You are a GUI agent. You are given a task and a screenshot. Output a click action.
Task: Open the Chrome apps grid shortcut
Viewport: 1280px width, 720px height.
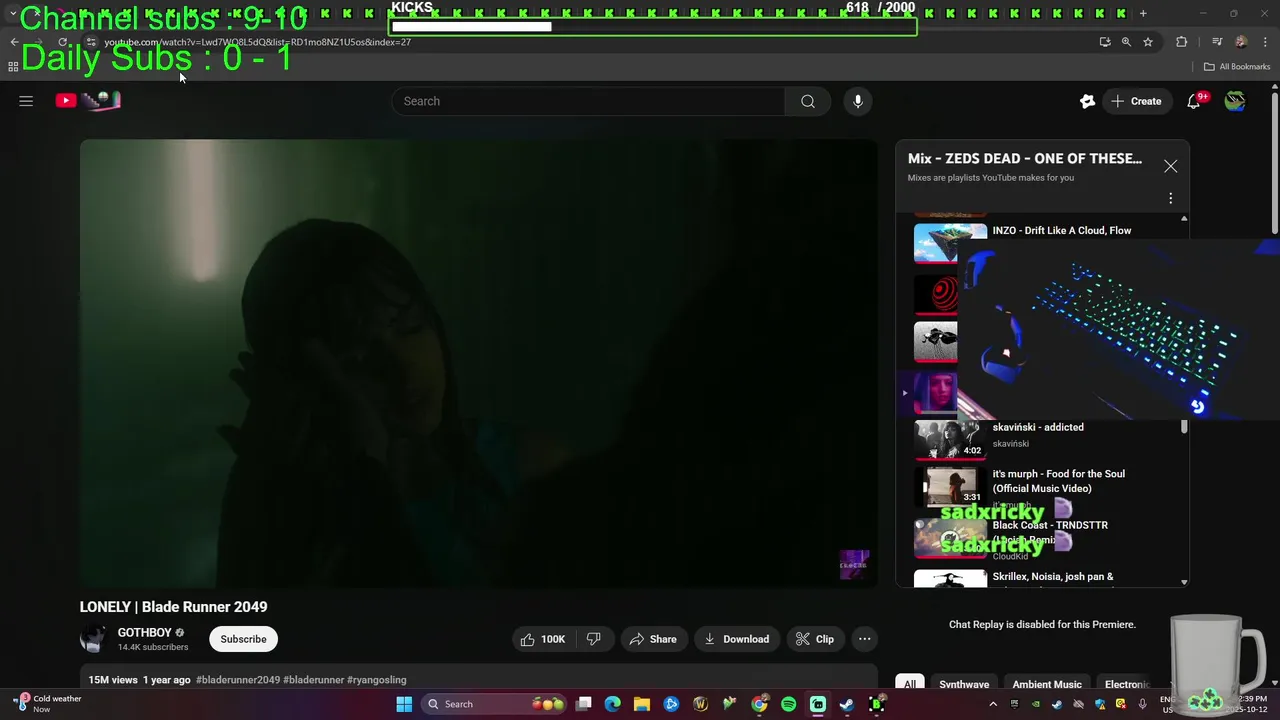13,67
